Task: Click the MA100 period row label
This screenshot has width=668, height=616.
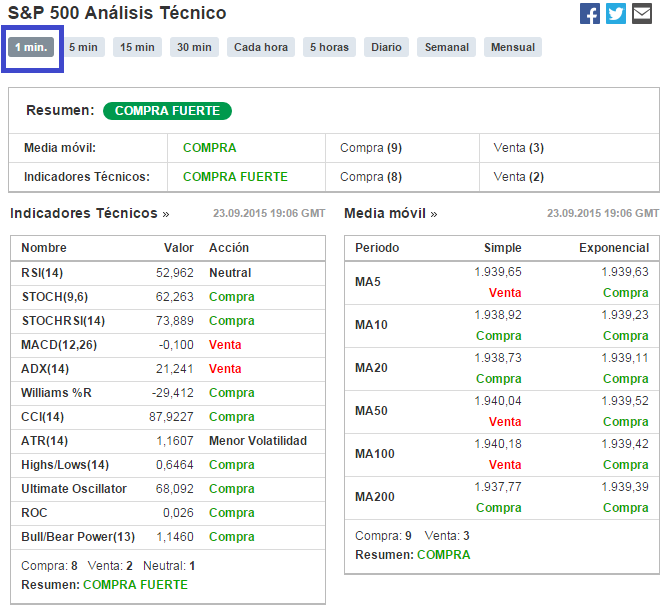Action: coord(375,454)
